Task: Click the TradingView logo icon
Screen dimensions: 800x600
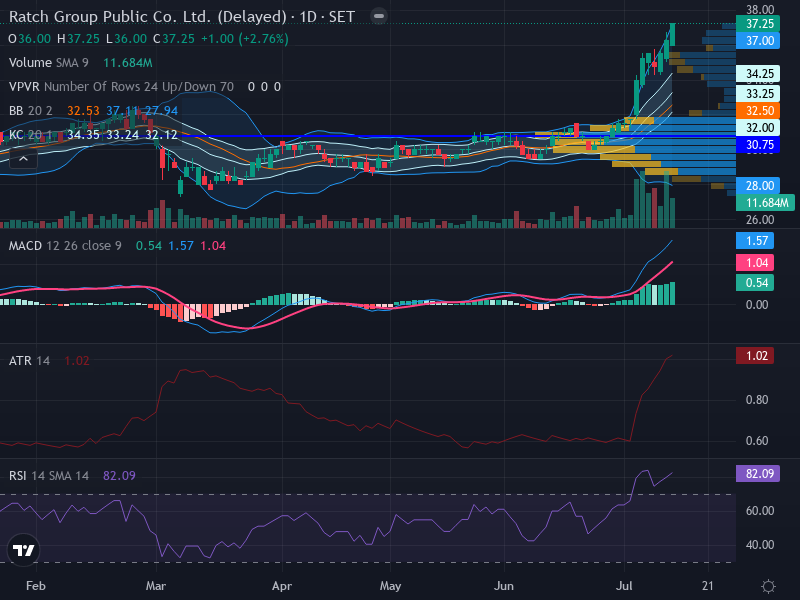Action: (23, 550)
